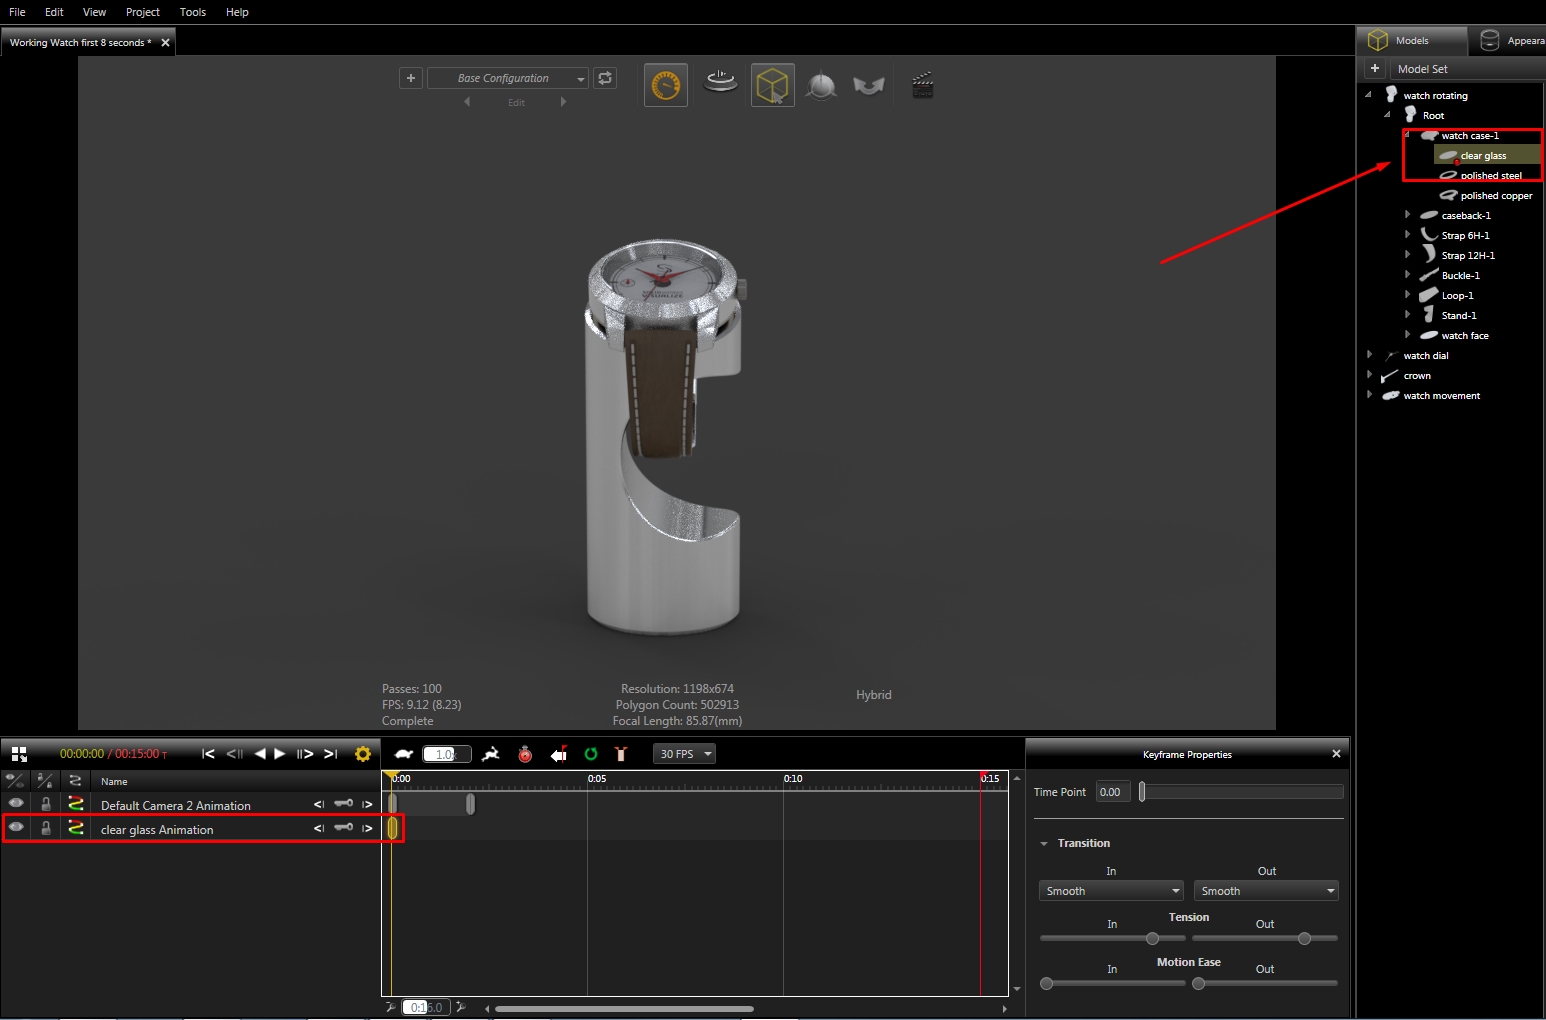
Task: Click the green loop playback icon
Action: pos(591,754)
